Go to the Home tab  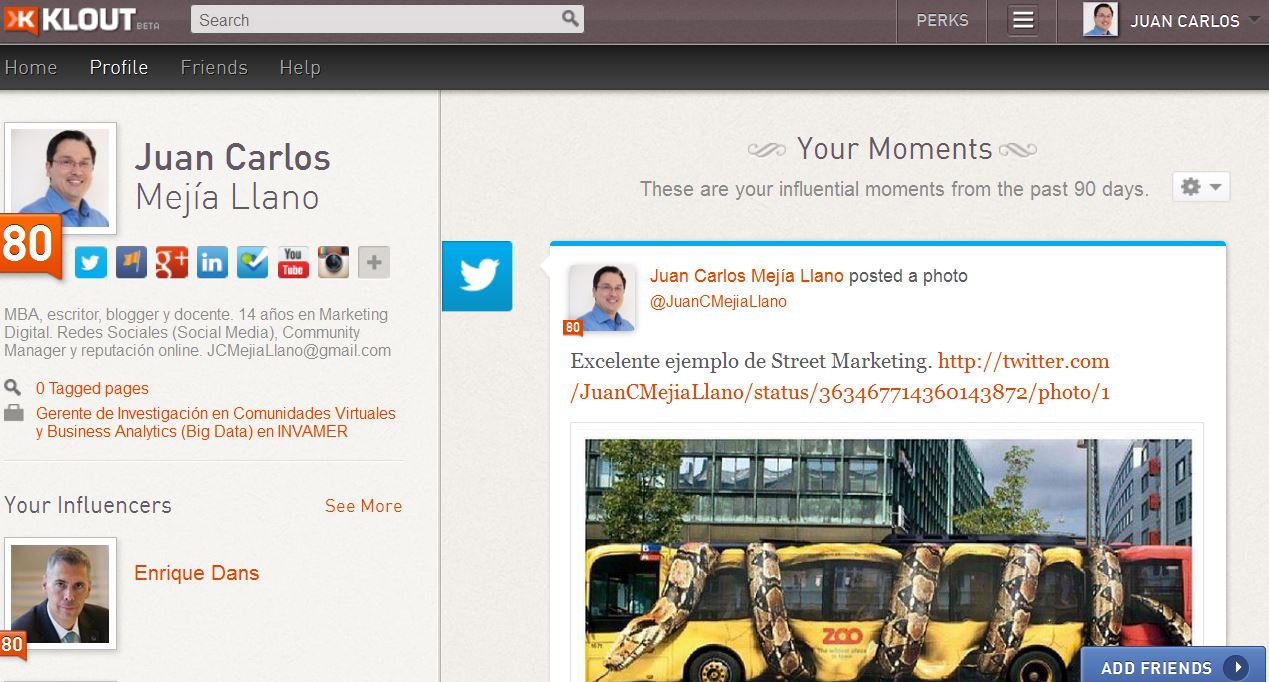31,68
